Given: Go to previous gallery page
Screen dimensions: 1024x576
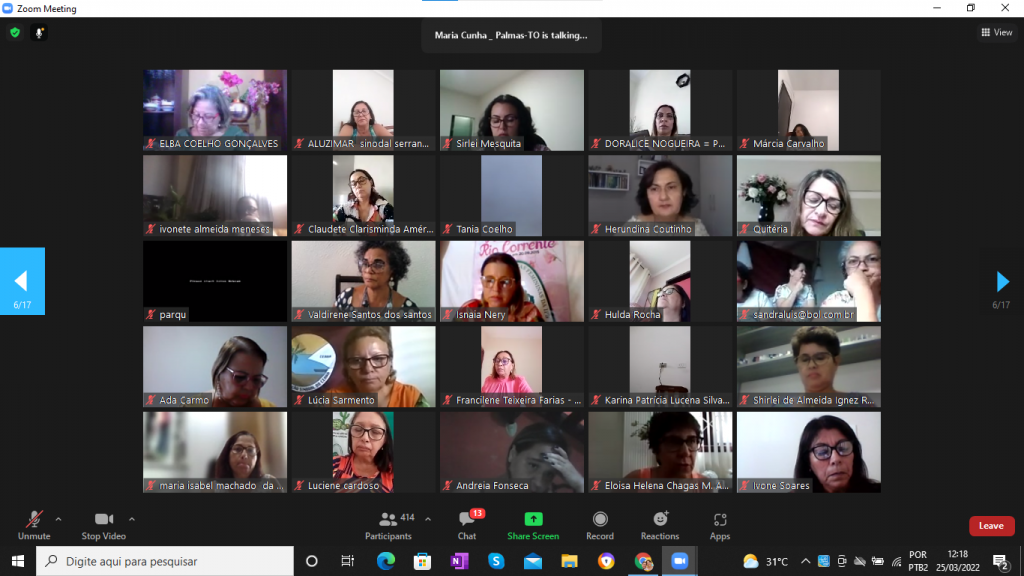Looking at the screenshot, I should pyautogui.click(x=21, y=281).
